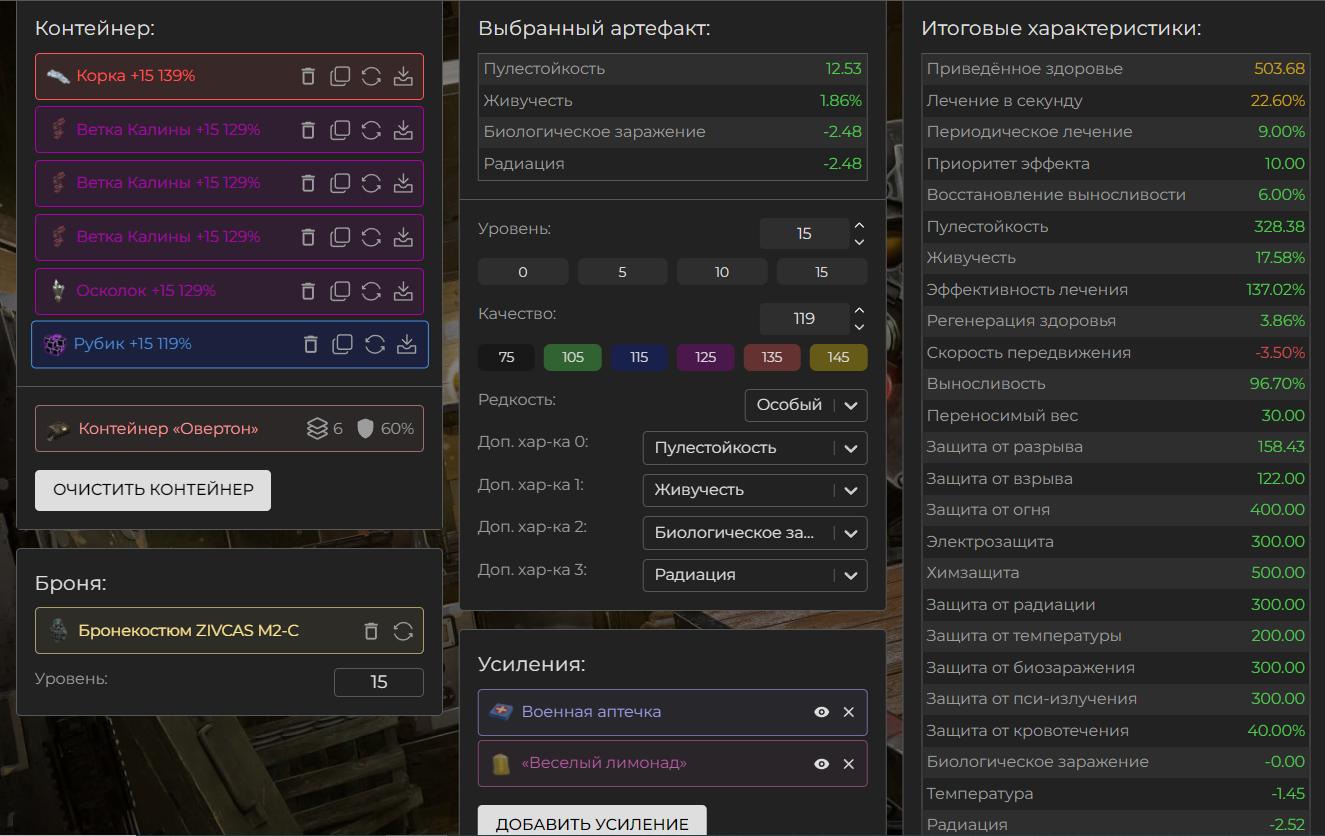This screenshot has width=1325, height=836.
Task: Focus the armor Уровень field under Броня
Action: [x=379, y=682]
